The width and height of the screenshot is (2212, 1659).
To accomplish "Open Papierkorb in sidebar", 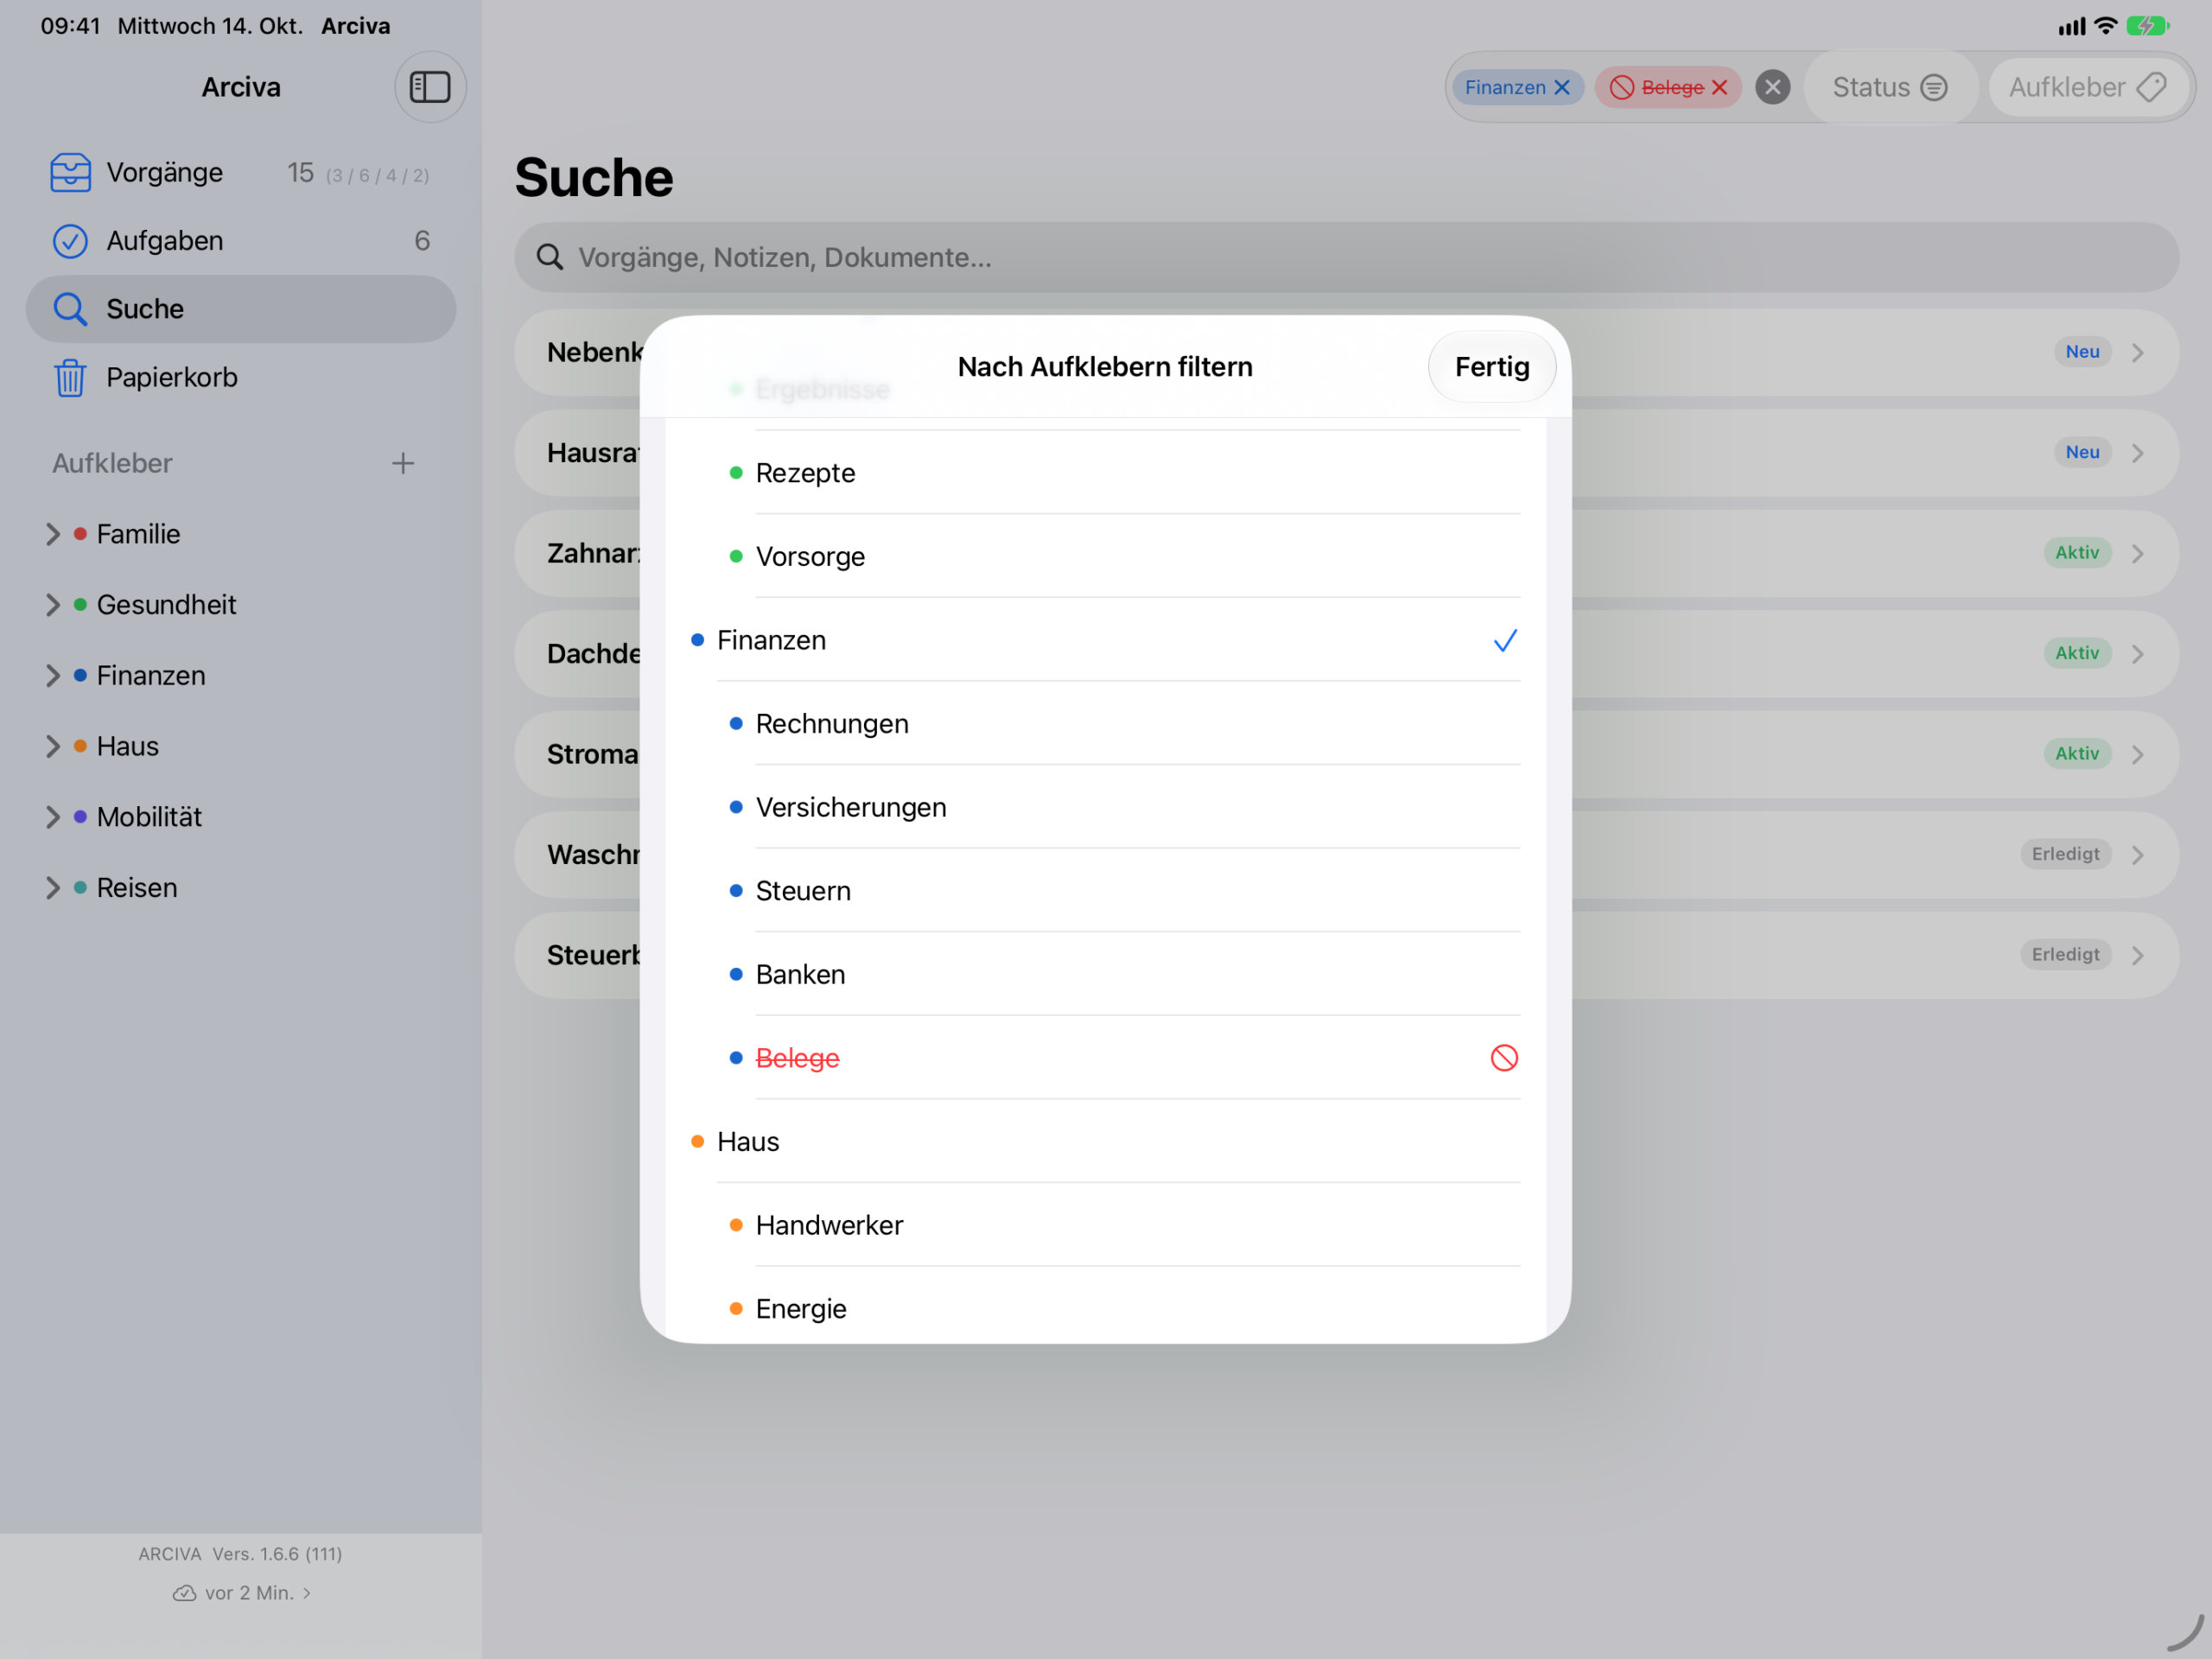I will (x=241, y=377).
